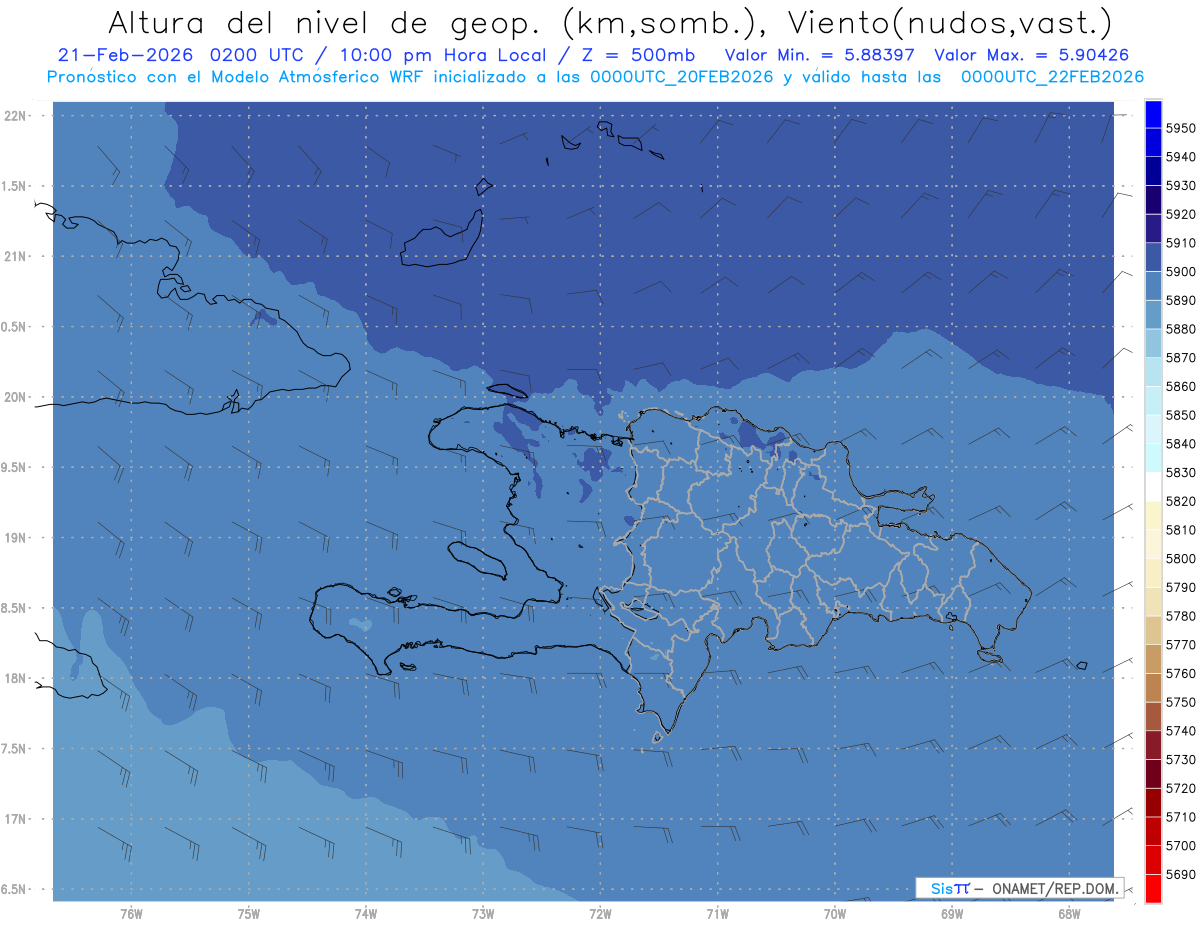Click the '21N' latitude label
This screenshot has height=927, width=1200.
(15, 256)
